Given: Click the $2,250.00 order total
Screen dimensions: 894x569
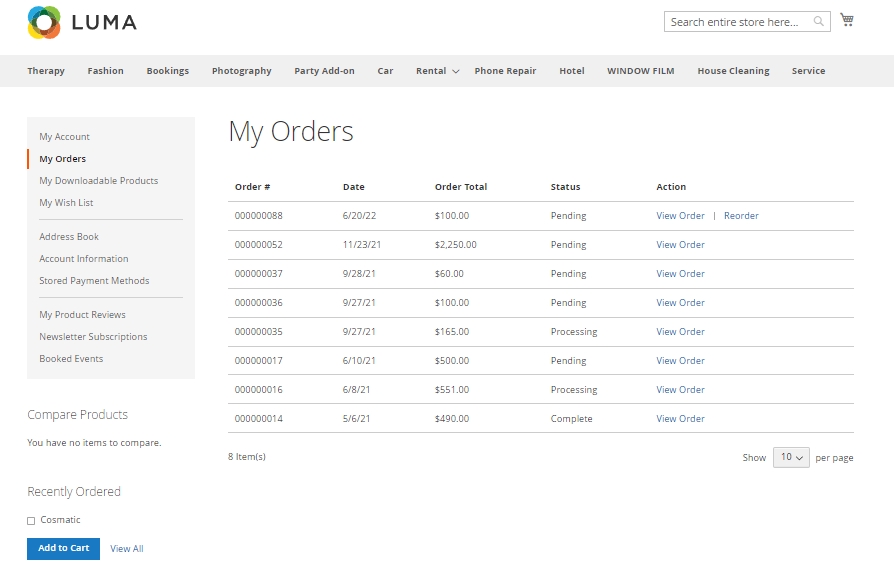Looking at the screenshot, I should 456,245.
